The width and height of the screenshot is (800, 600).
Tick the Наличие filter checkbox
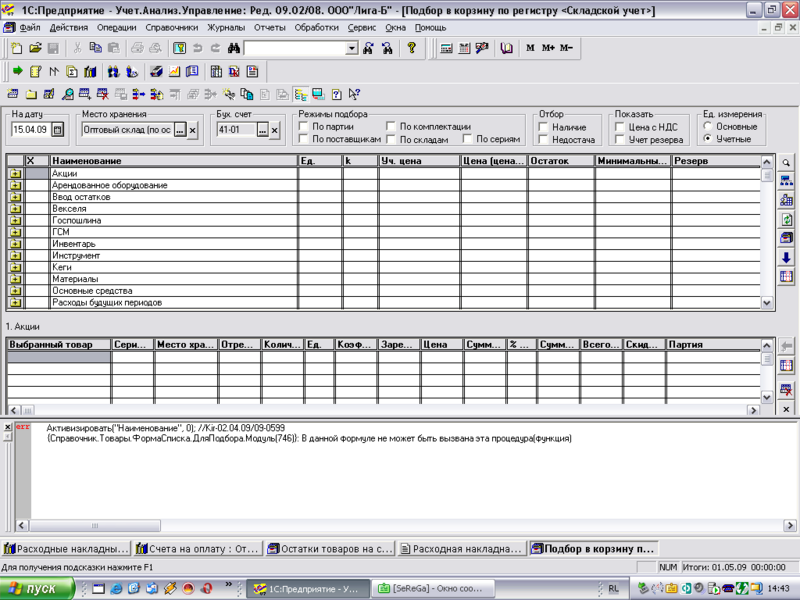[544, 127]
